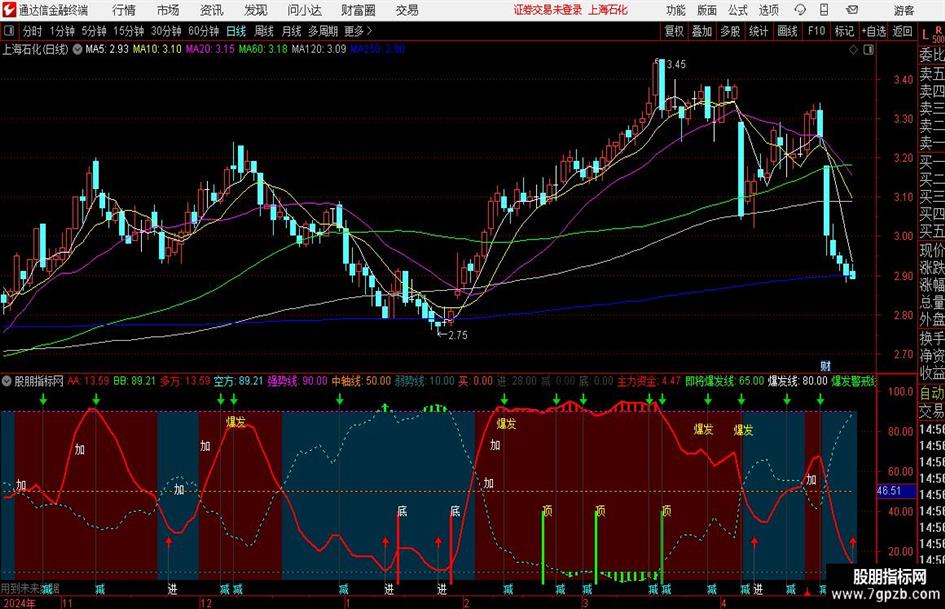This screenshot has width=945, height=609.
Task: Click the 证券交易未登录 login link
Action: coord(547,10)
